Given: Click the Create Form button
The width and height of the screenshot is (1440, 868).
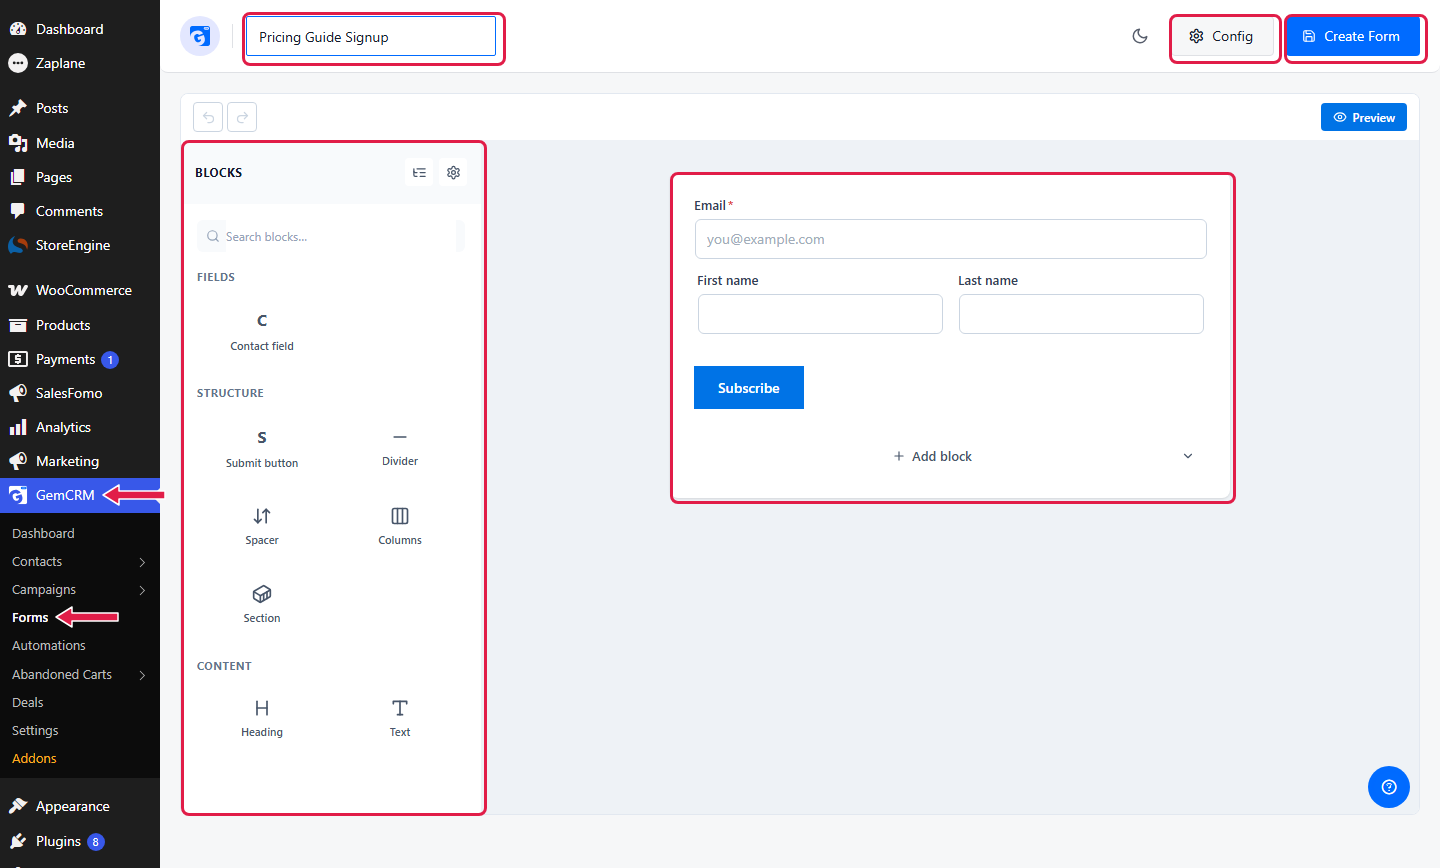Looking at the screenshot, I should (1353, 37).
